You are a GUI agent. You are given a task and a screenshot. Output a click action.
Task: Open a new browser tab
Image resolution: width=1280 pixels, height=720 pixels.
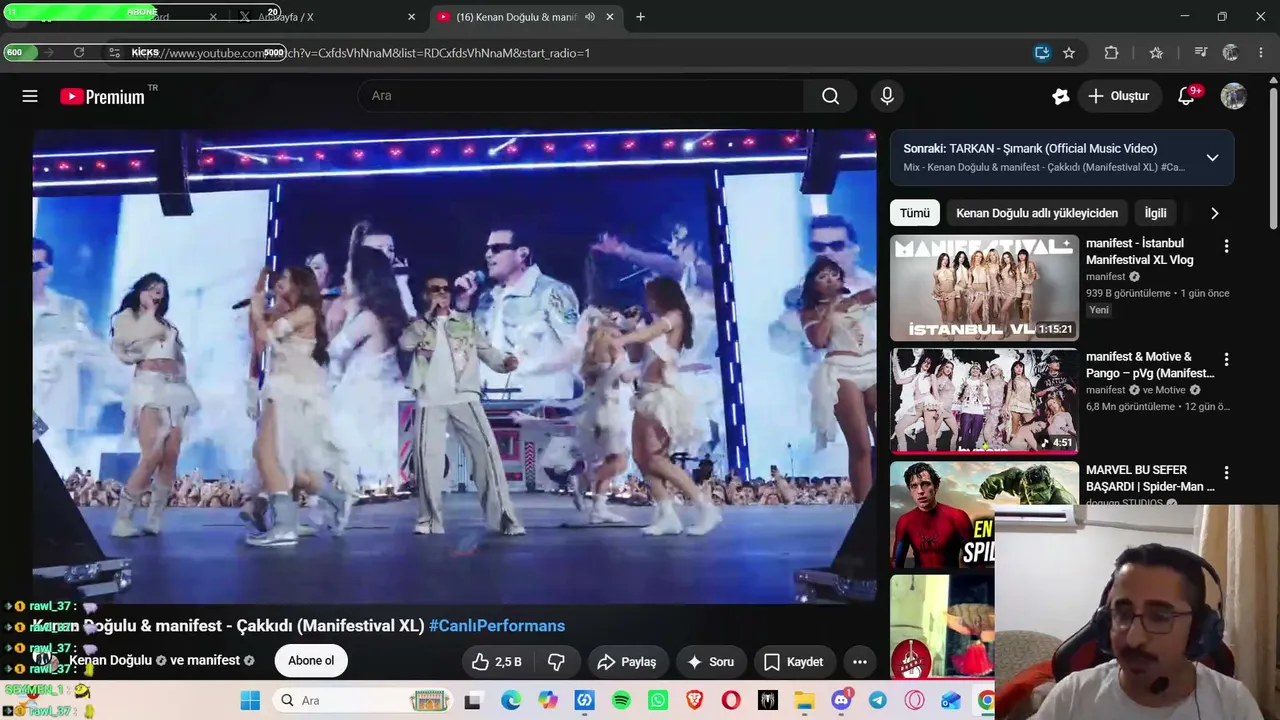(x=640, y=17)
